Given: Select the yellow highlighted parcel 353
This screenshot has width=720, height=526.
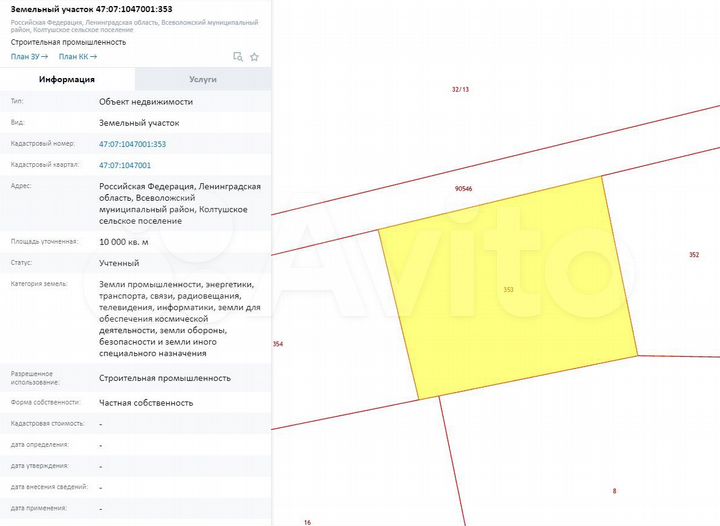Looking at the screenshot, I should coord(508,289).
